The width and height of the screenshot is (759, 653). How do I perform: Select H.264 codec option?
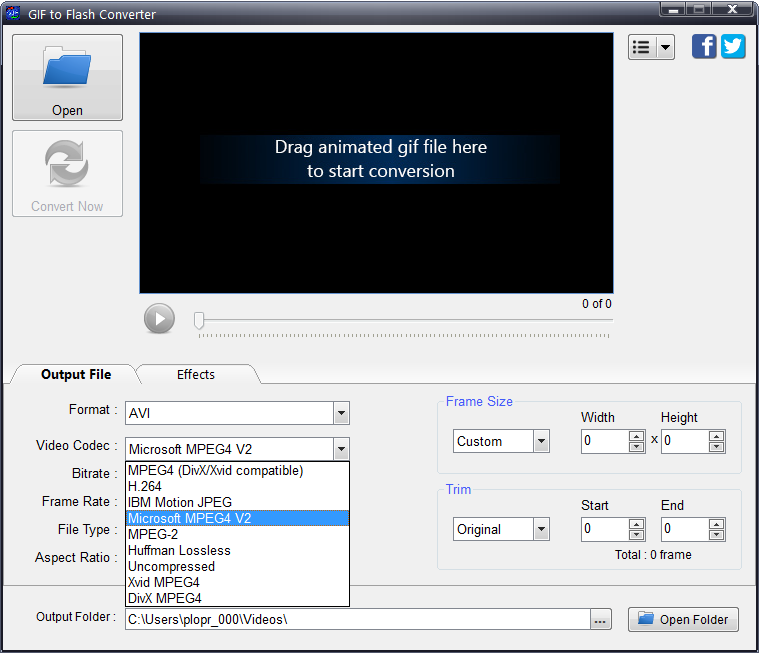point(237,486)
